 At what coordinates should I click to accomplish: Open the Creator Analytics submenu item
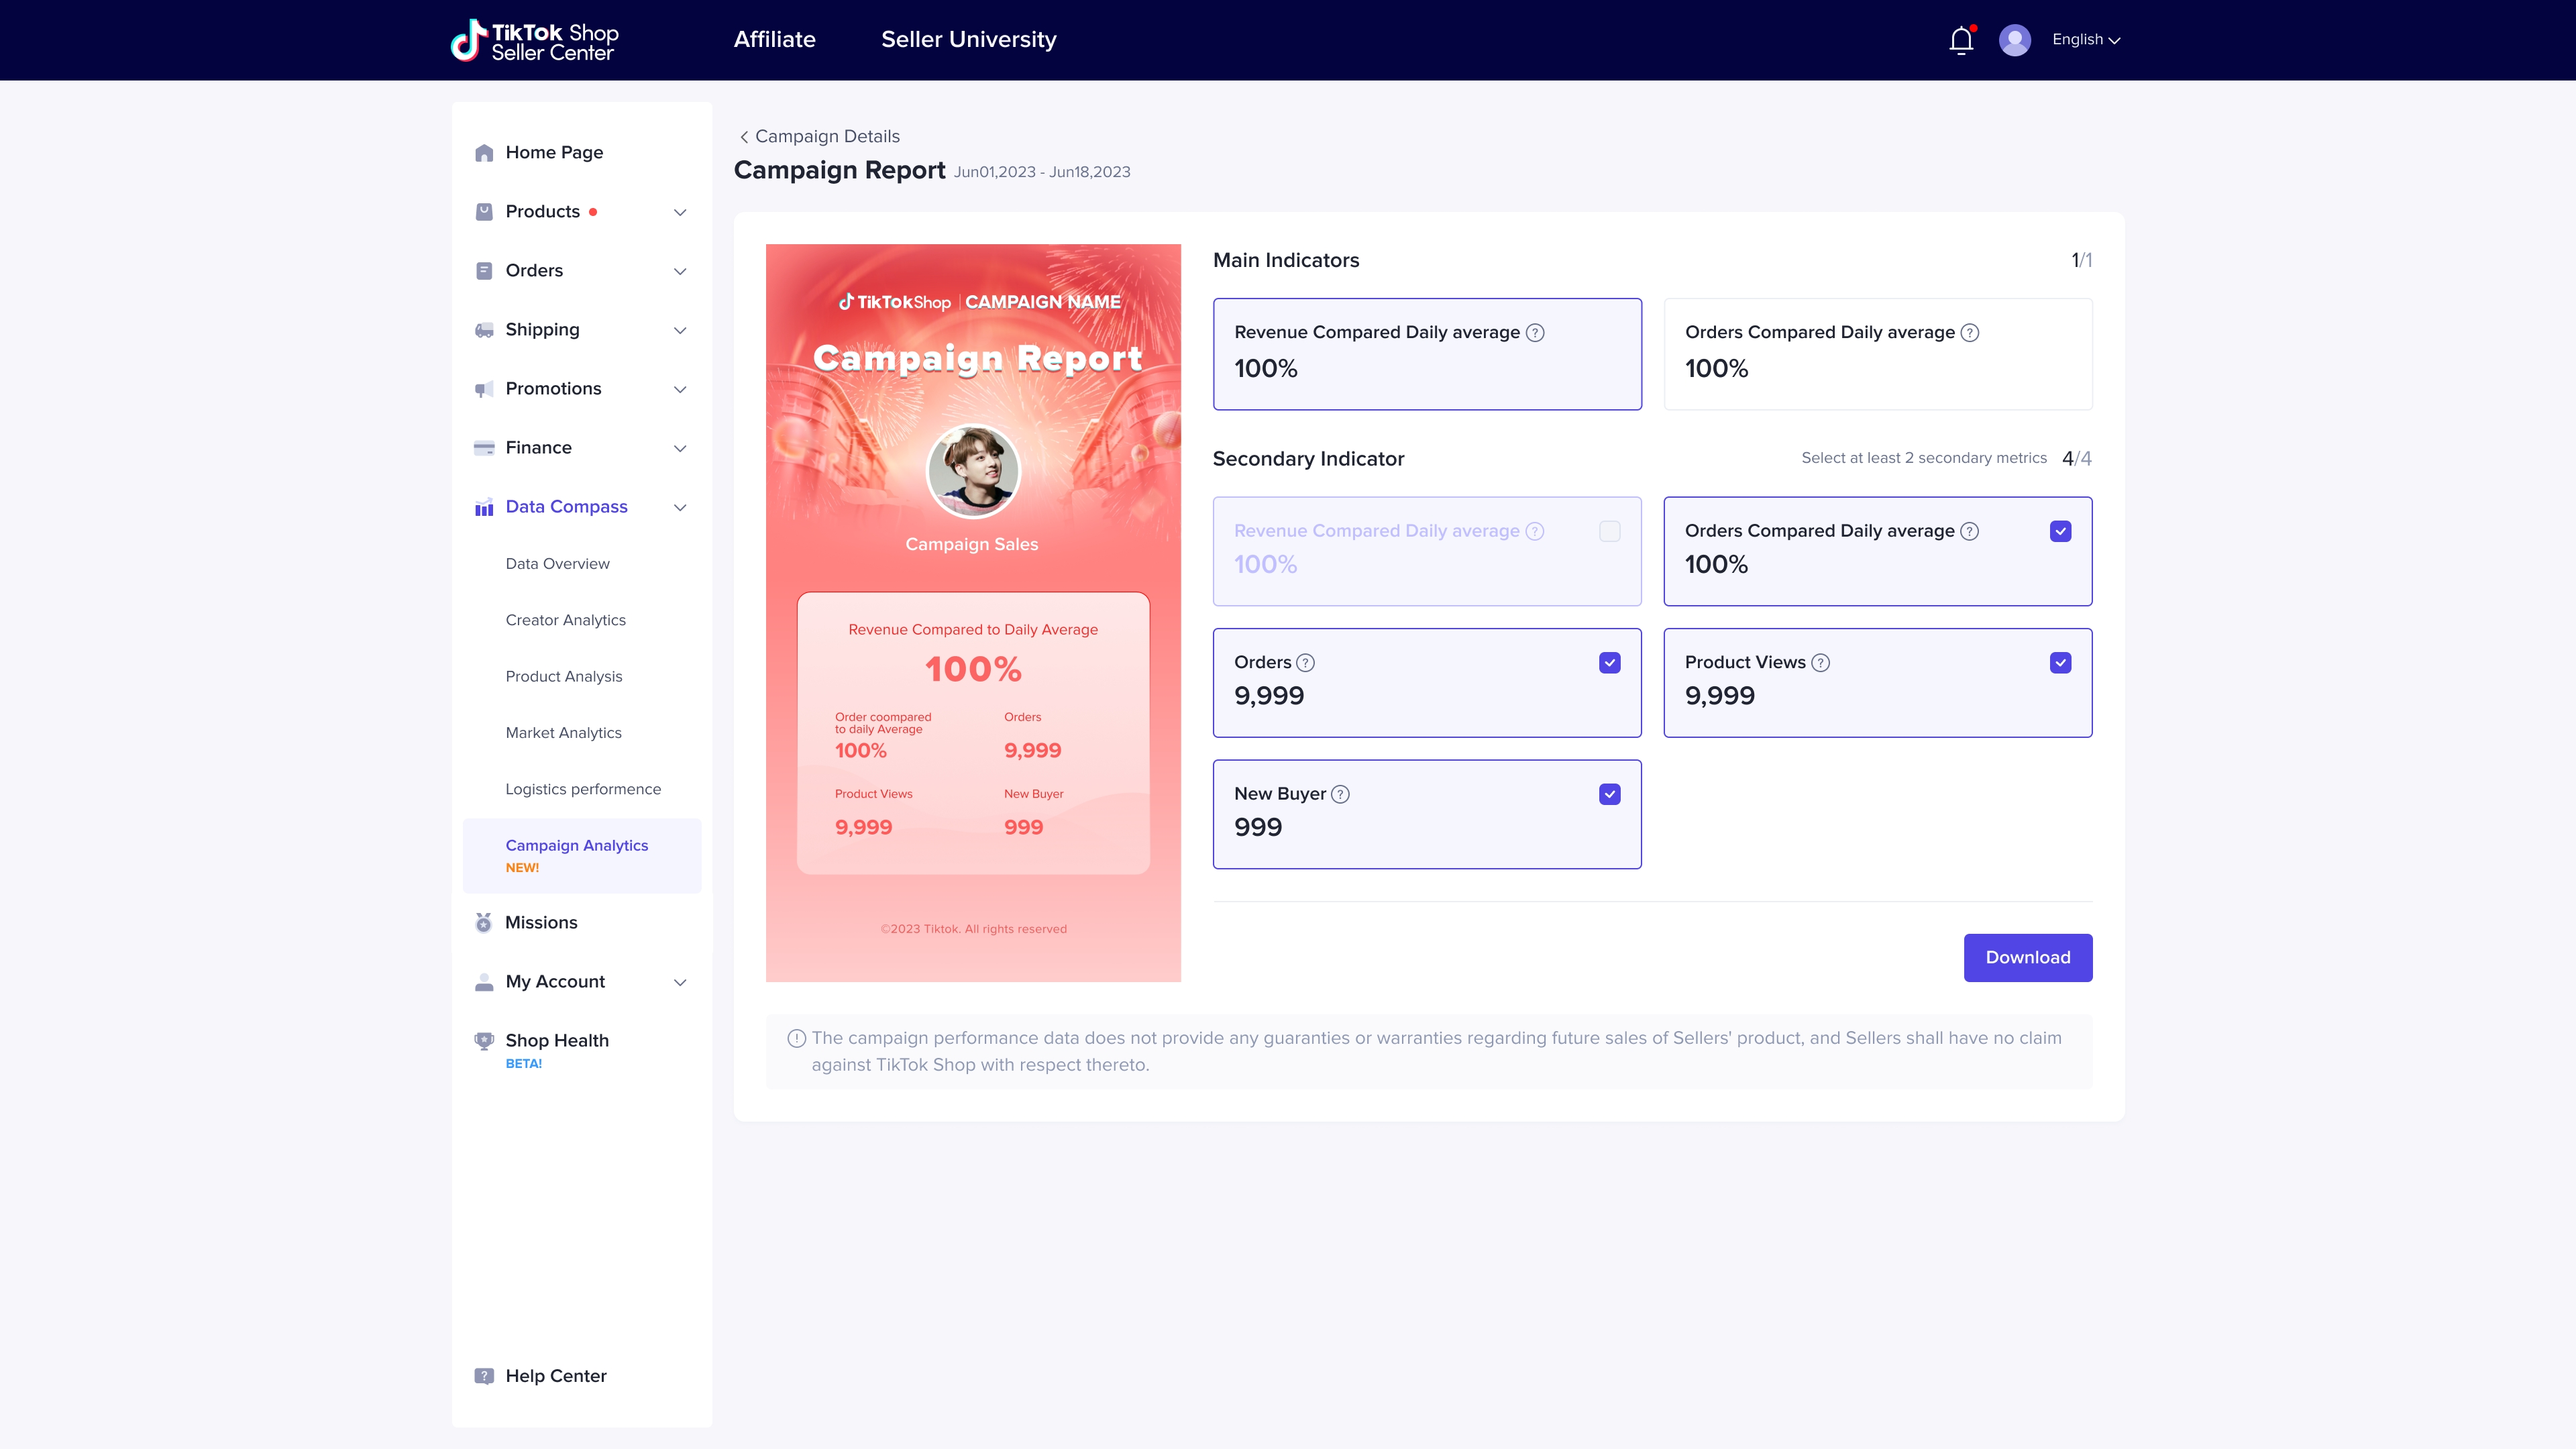[565, 620]
